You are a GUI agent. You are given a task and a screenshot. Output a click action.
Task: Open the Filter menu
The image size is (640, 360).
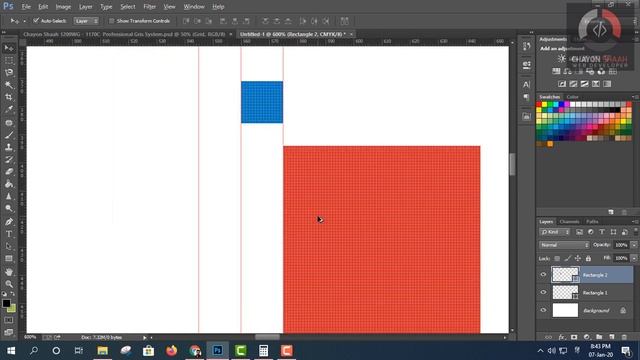pyautogui.click(x=149, y=7)
